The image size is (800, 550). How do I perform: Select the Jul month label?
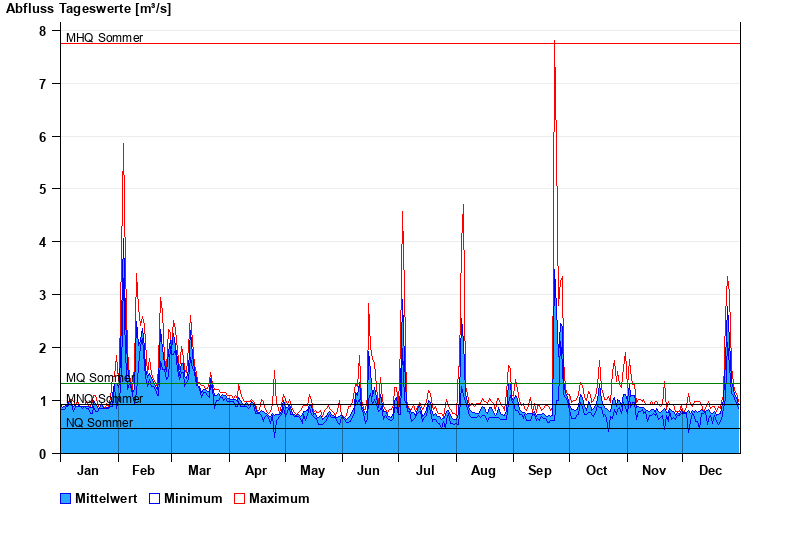coord(425,471)
